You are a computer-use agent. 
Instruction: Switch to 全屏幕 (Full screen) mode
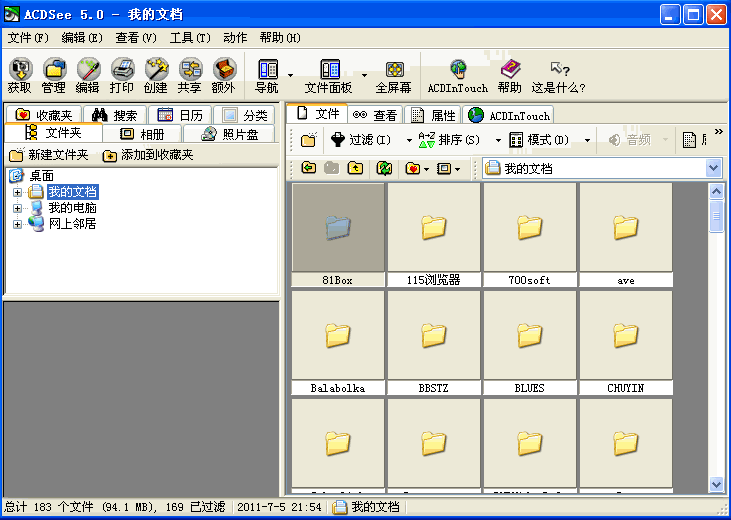394,76
